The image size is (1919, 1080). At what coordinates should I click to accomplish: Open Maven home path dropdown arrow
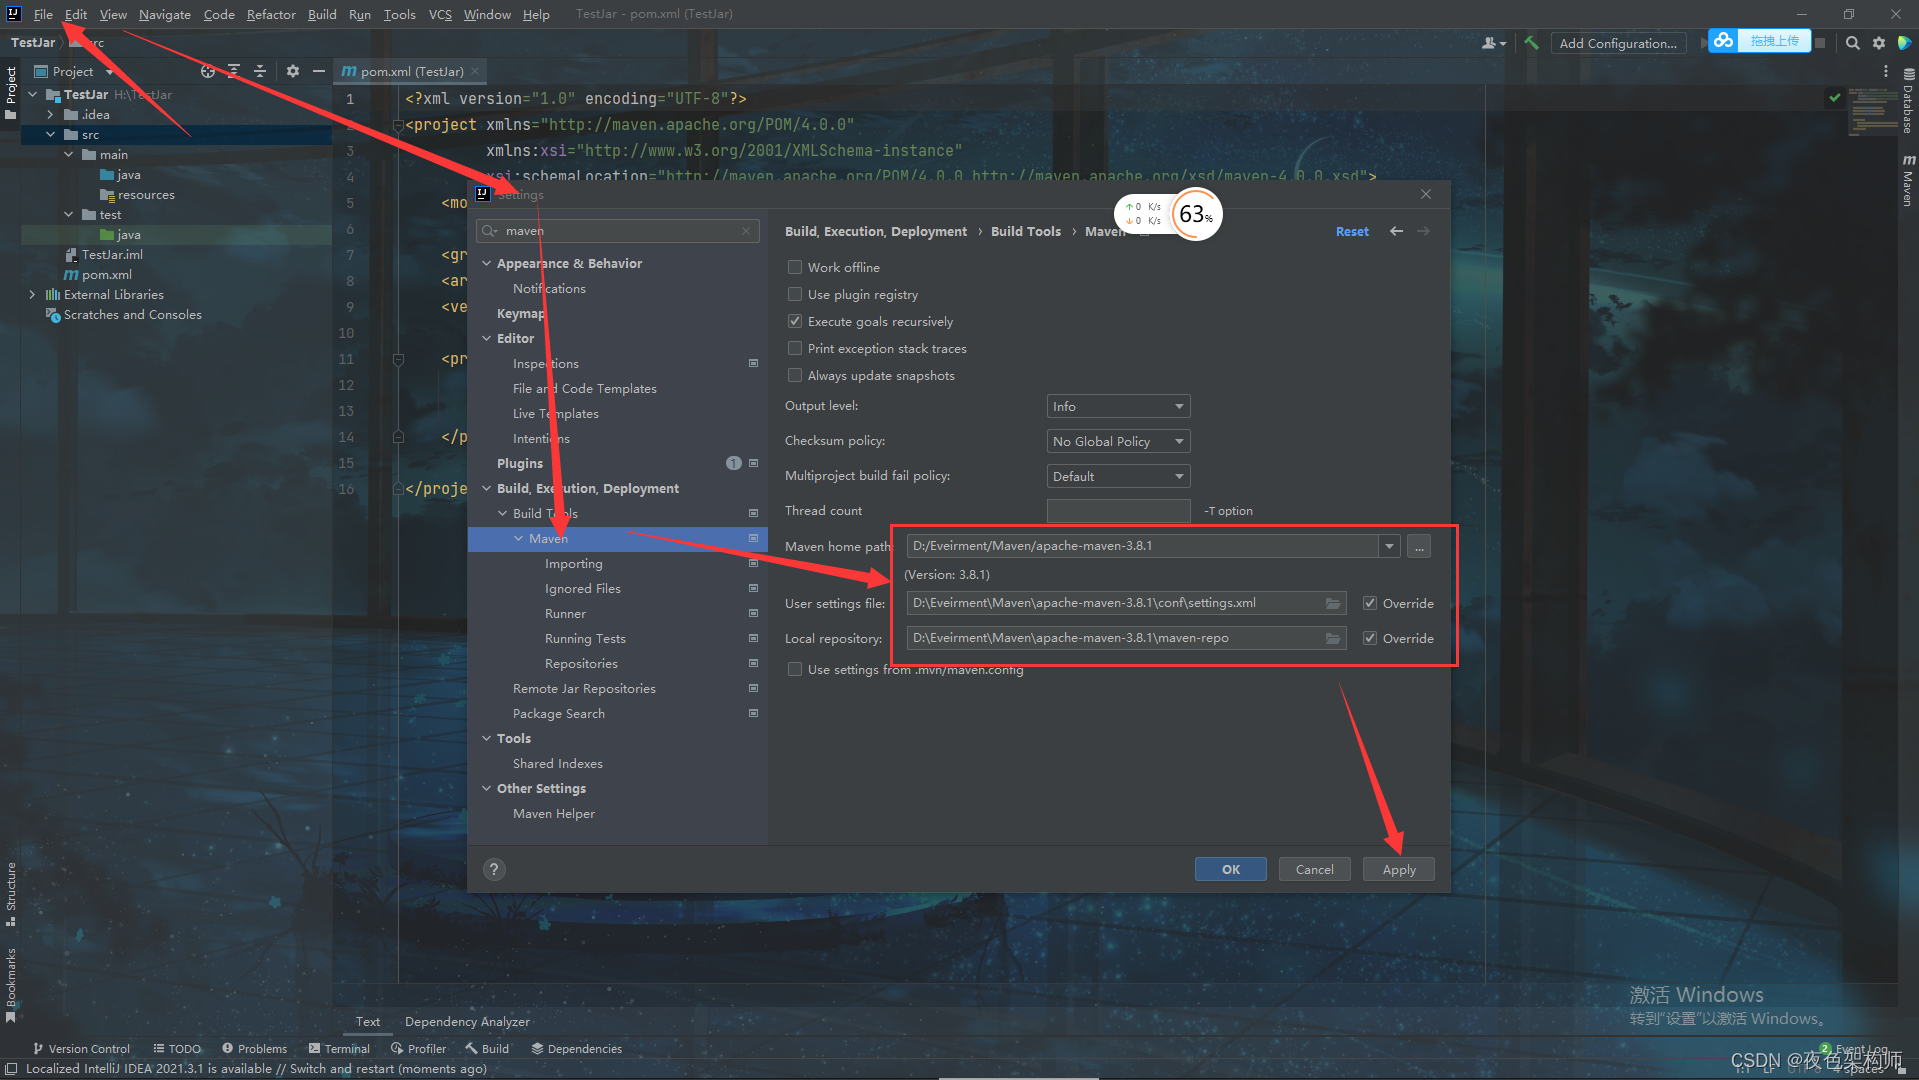[x=1389, y=546]
